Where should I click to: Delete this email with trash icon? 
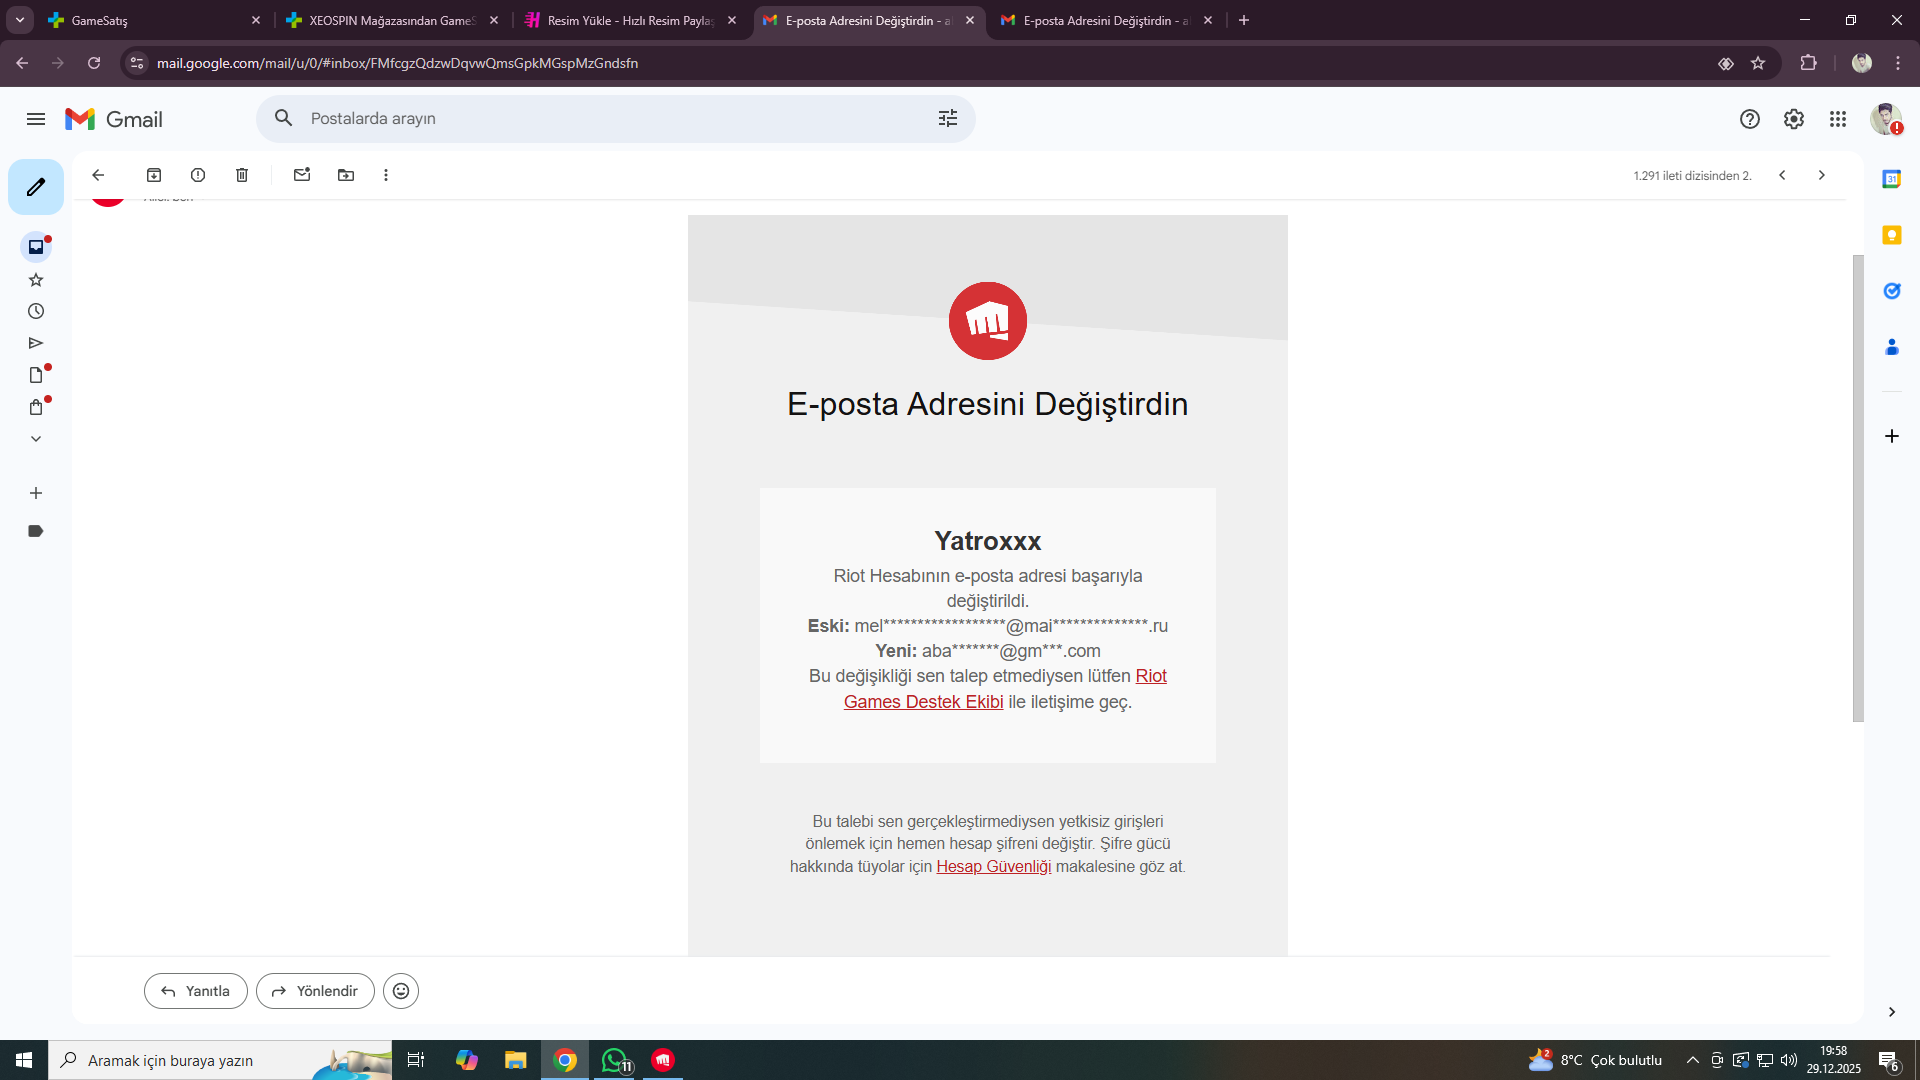point(242,175)
